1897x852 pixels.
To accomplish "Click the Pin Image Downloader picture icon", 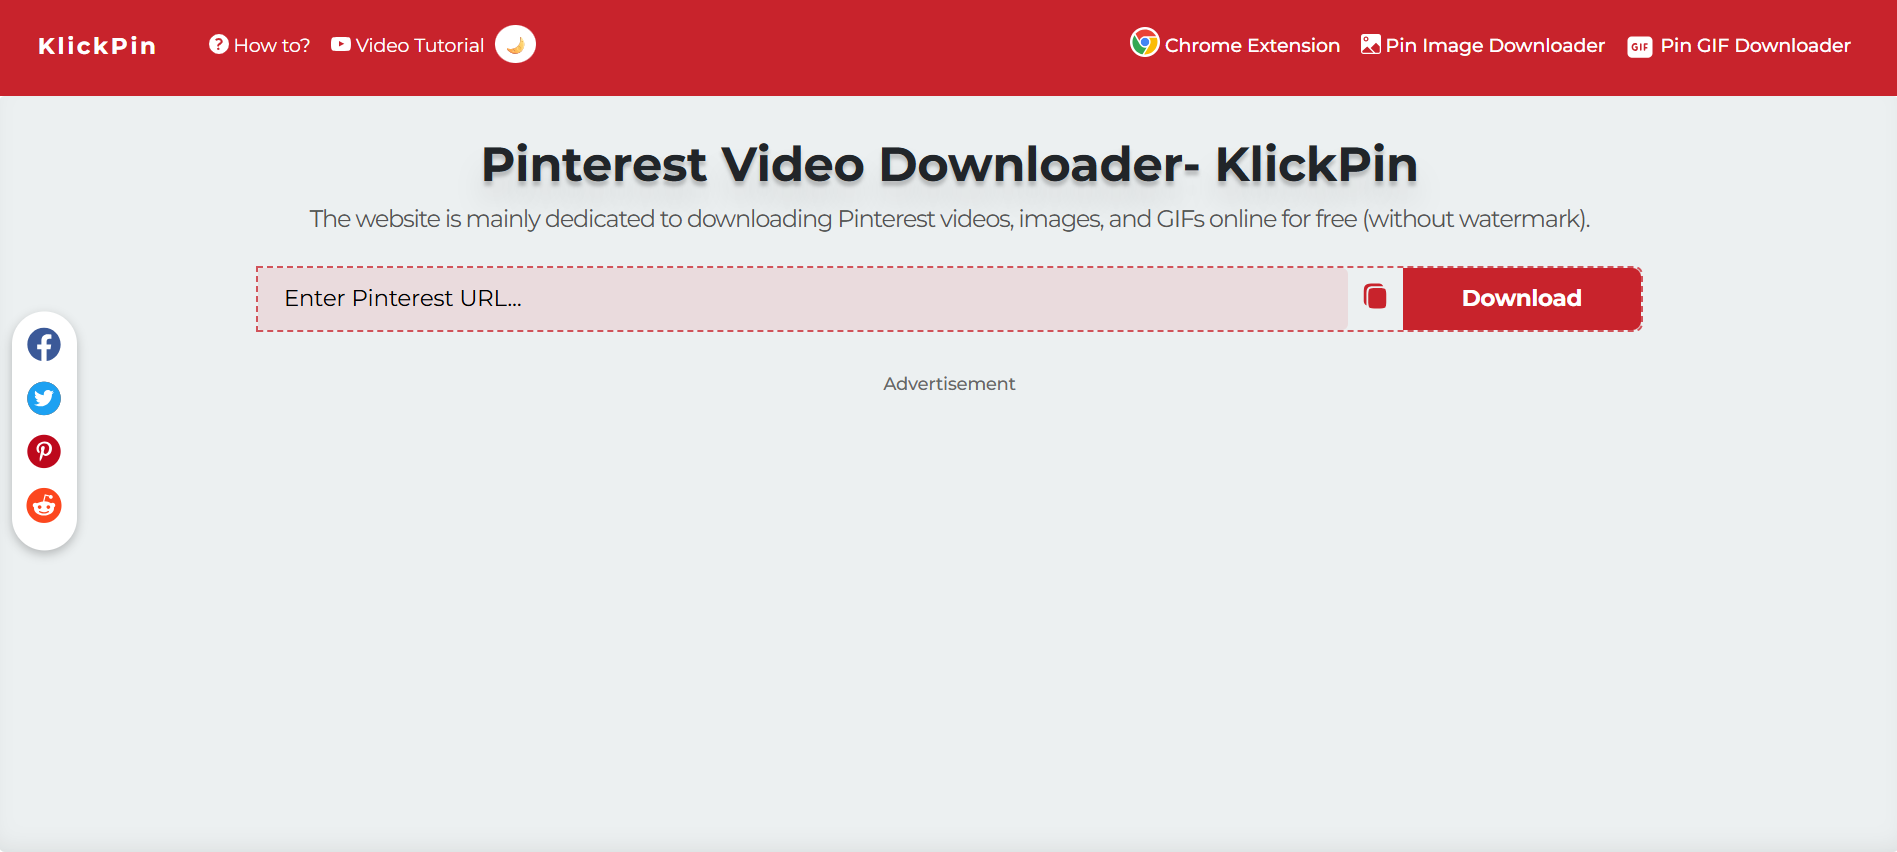I will click(1370, 44).
